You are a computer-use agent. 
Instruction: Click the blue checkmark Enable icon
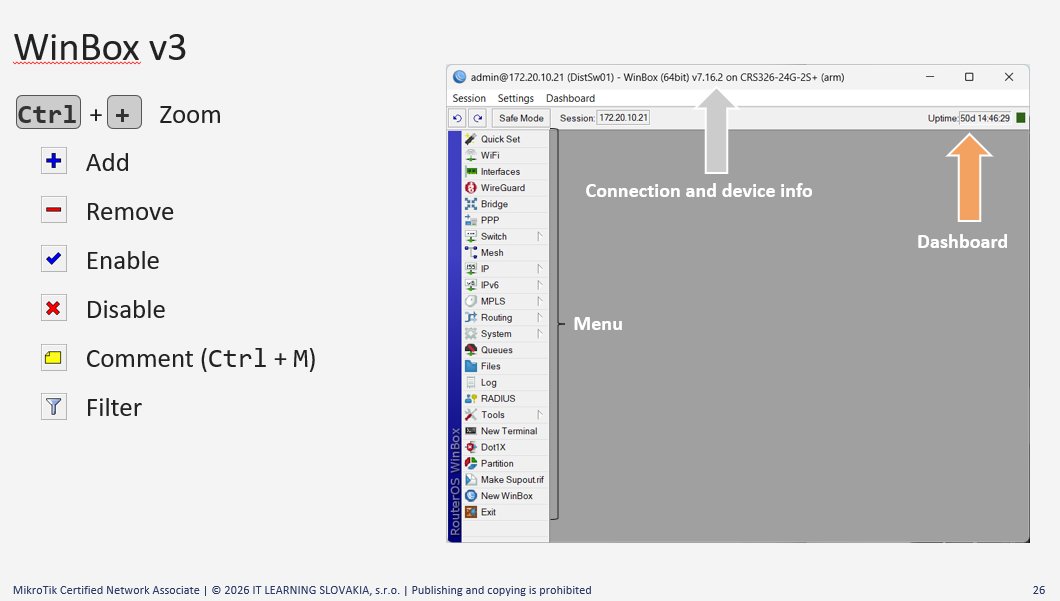pyautogui.click(x=53, y=259)
